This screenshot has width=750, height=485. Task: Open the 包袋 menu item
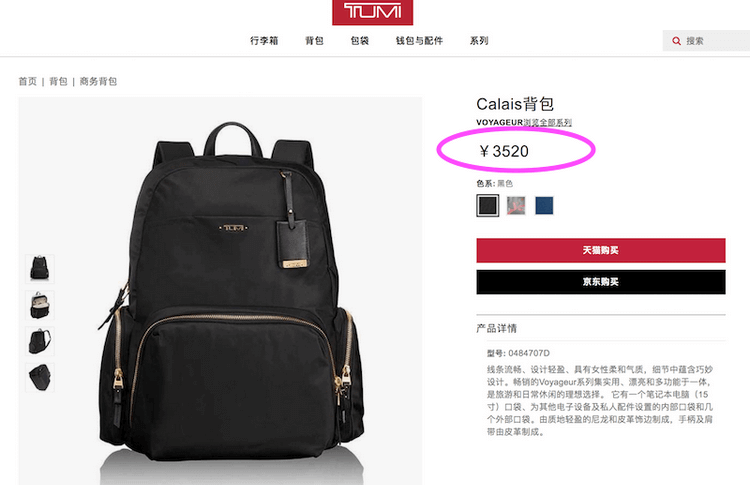[360, 41]
